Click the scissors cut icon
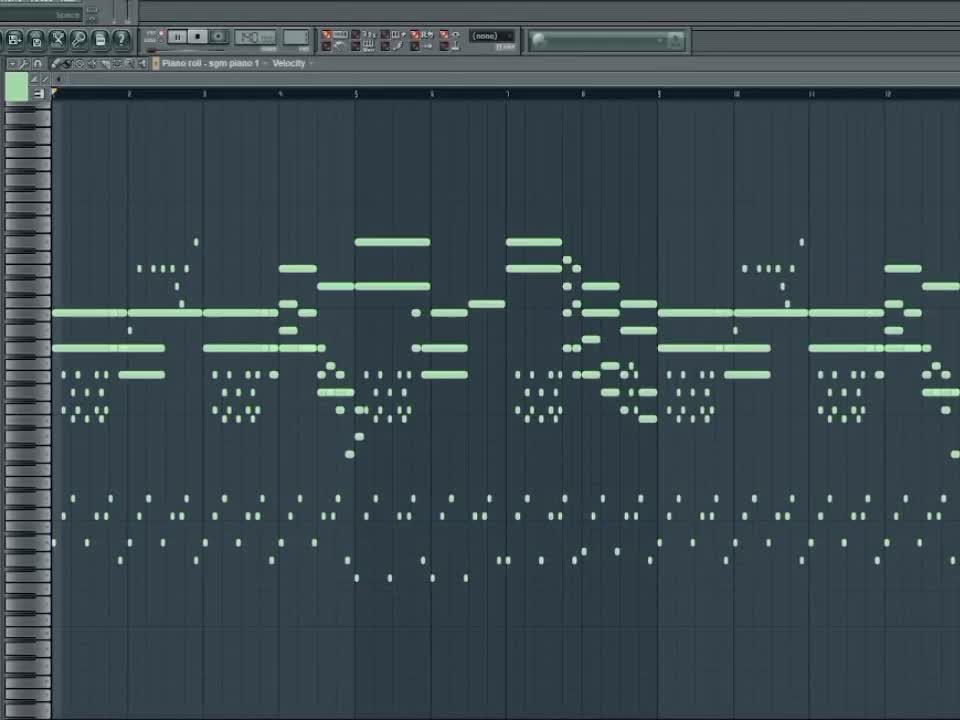The image size is (960, 720). [58, 40]
